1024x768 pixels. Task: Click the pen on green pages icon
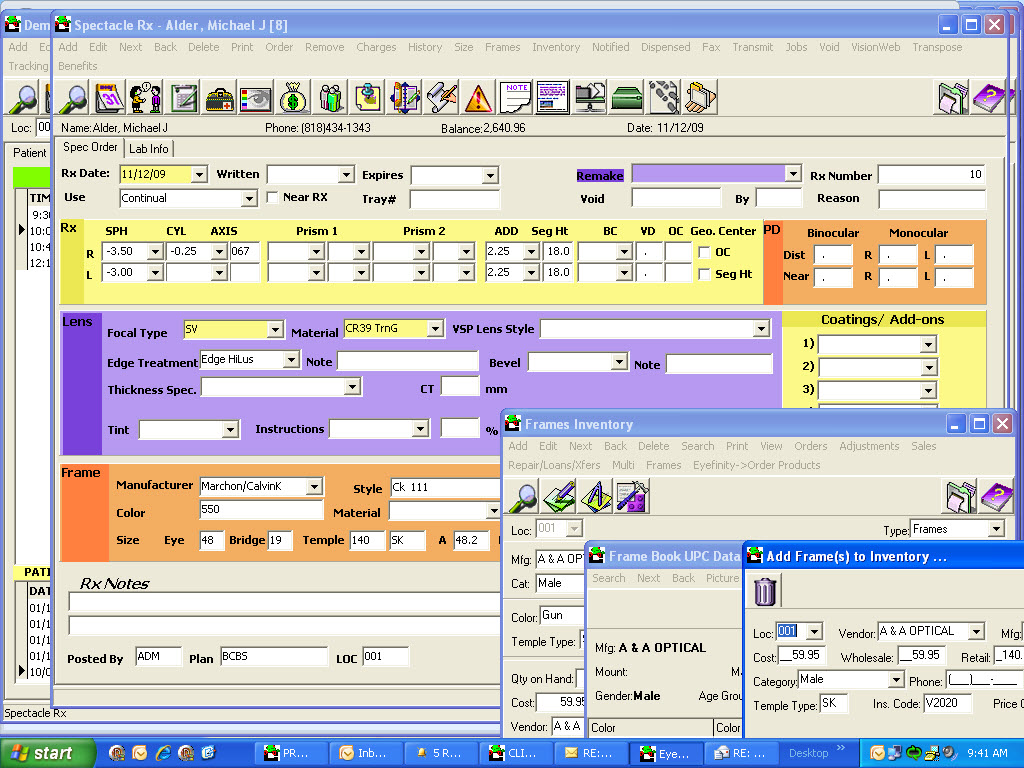pyautogui.click(x=560, y=497)
